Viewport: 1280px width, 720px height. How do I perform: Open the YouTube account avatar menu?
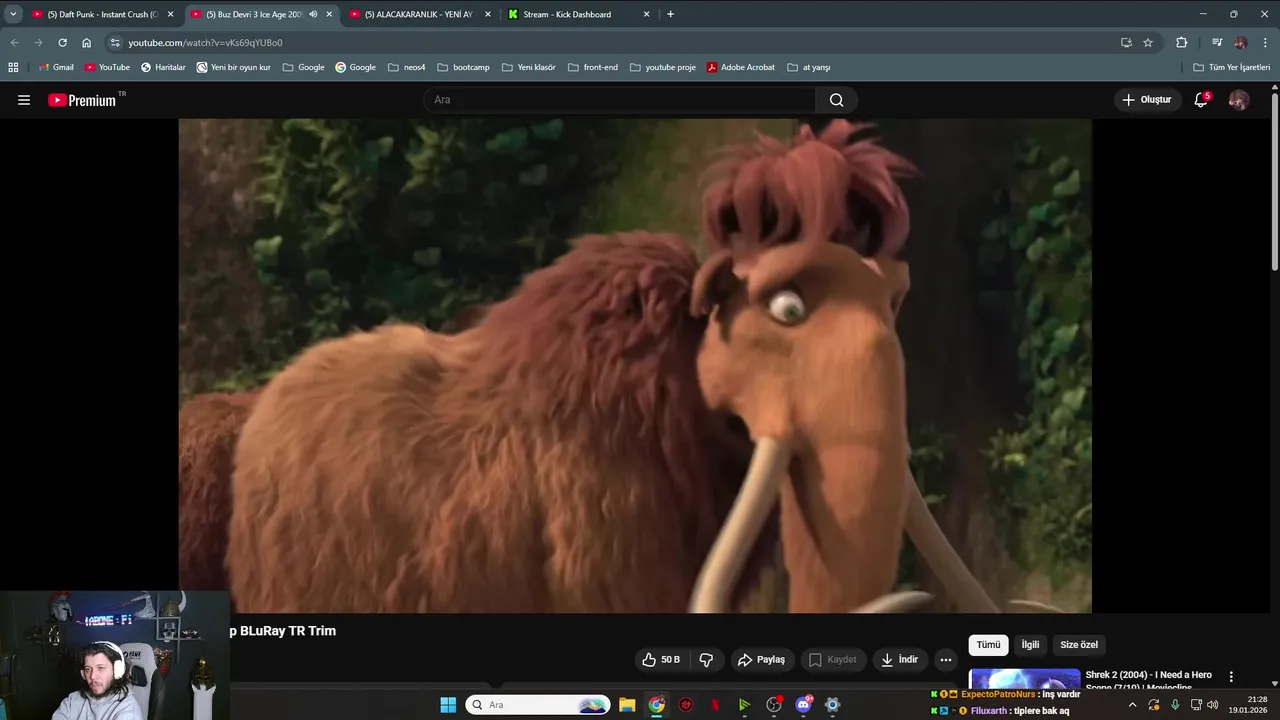point(1238,100)
